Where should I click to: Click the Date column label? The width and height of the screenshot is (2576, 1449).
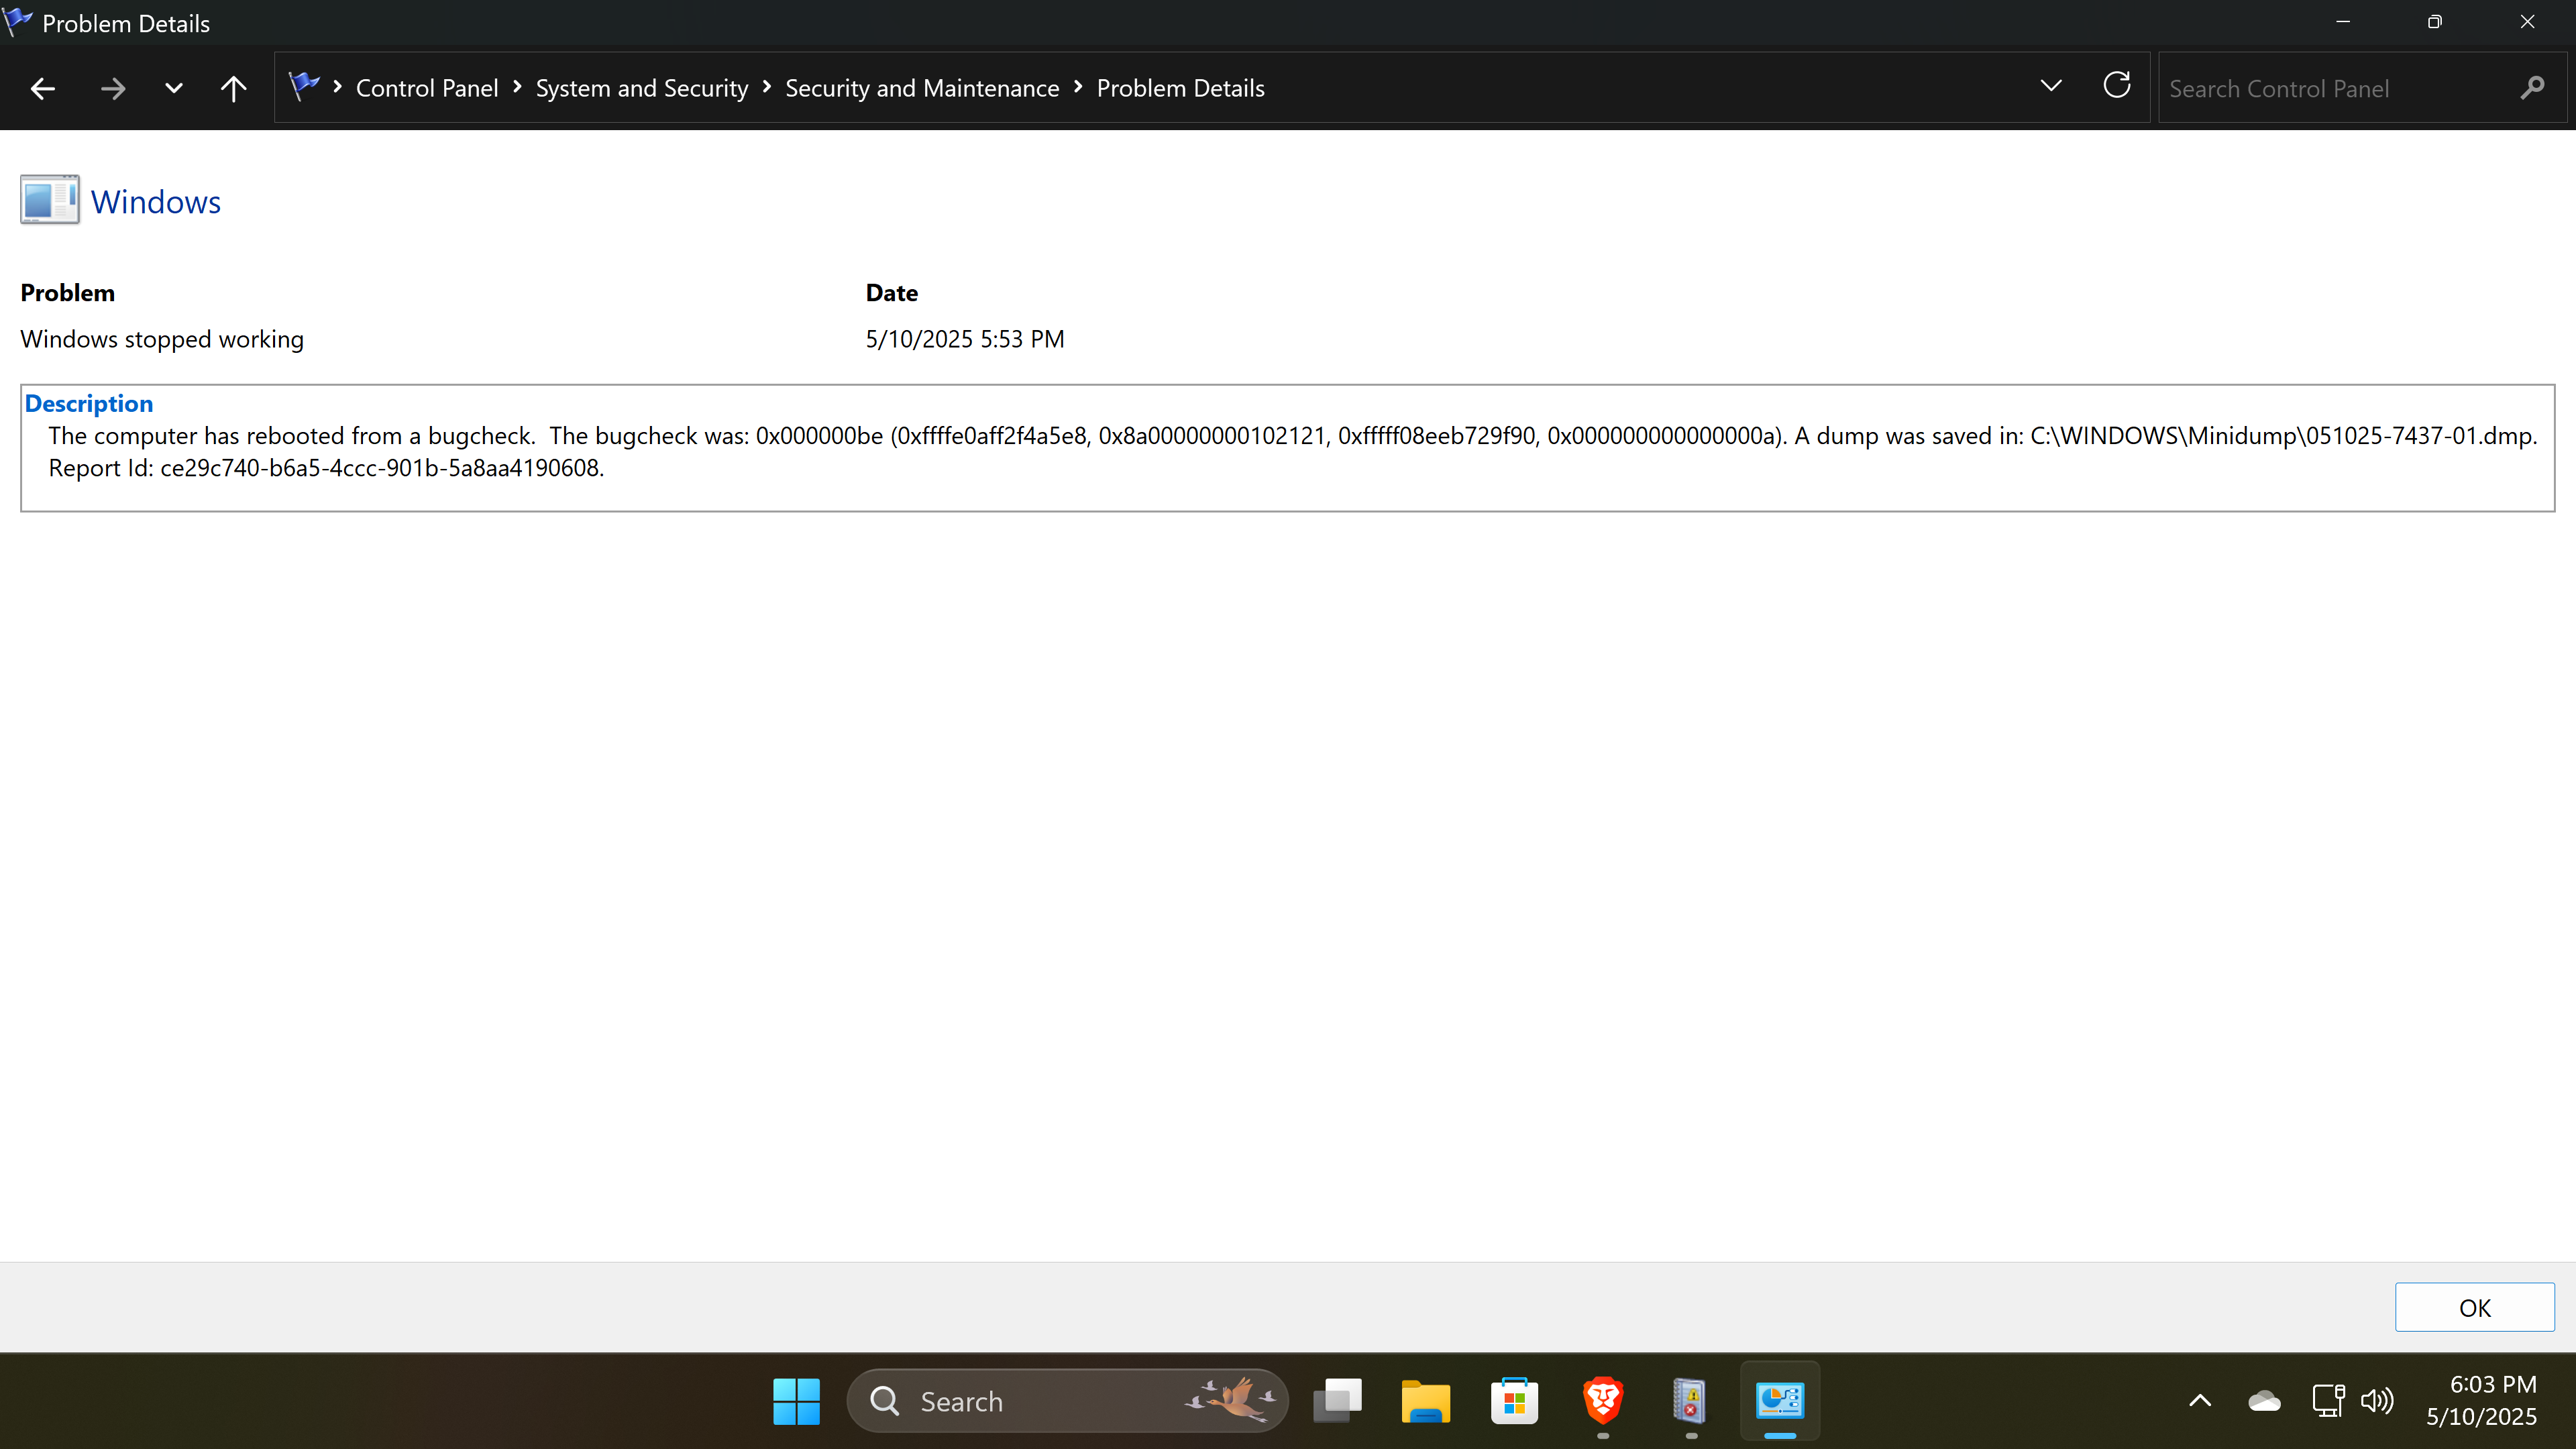click(x=892, y=293)
